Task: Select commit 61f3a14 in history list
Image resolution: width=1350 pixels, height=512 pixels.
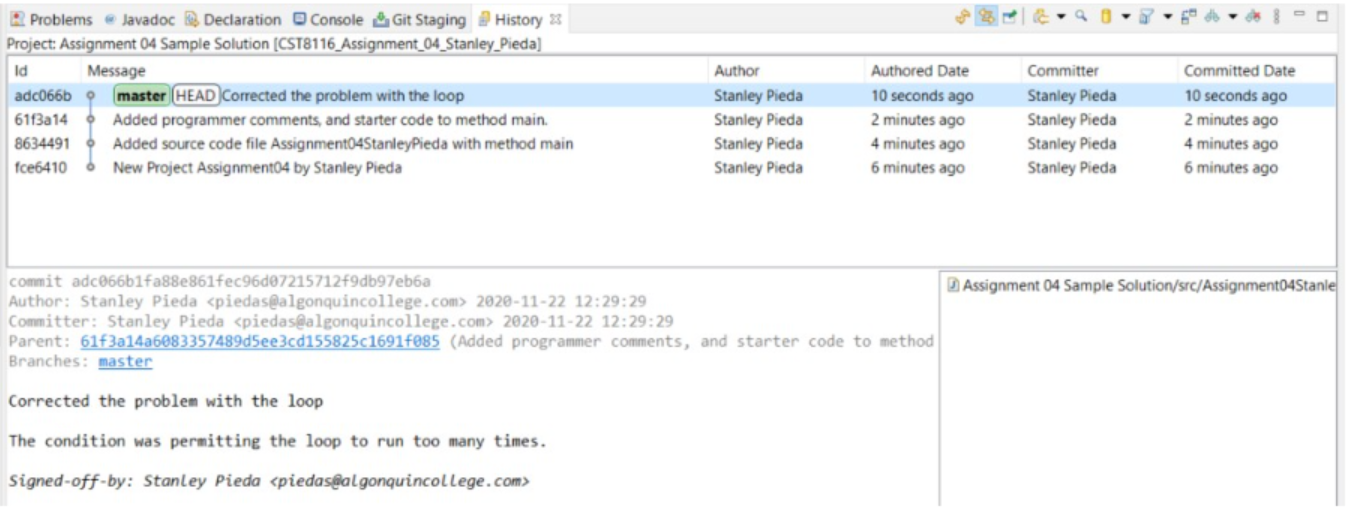Action: [x=671, y=120]
